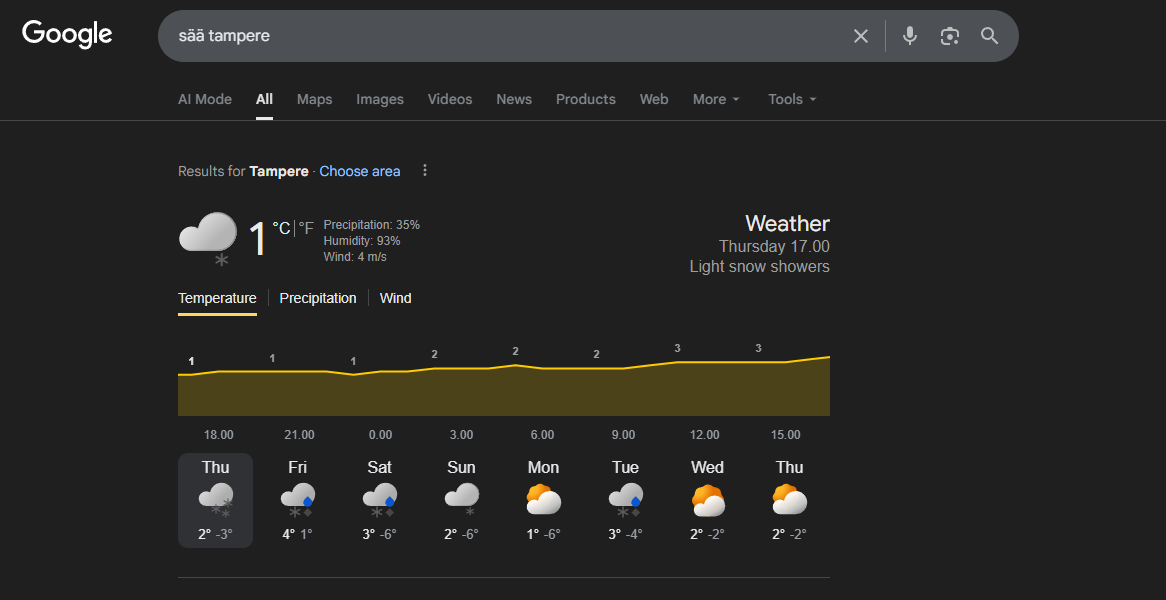Select Tue forecast sleet icon

coord(625,500)
